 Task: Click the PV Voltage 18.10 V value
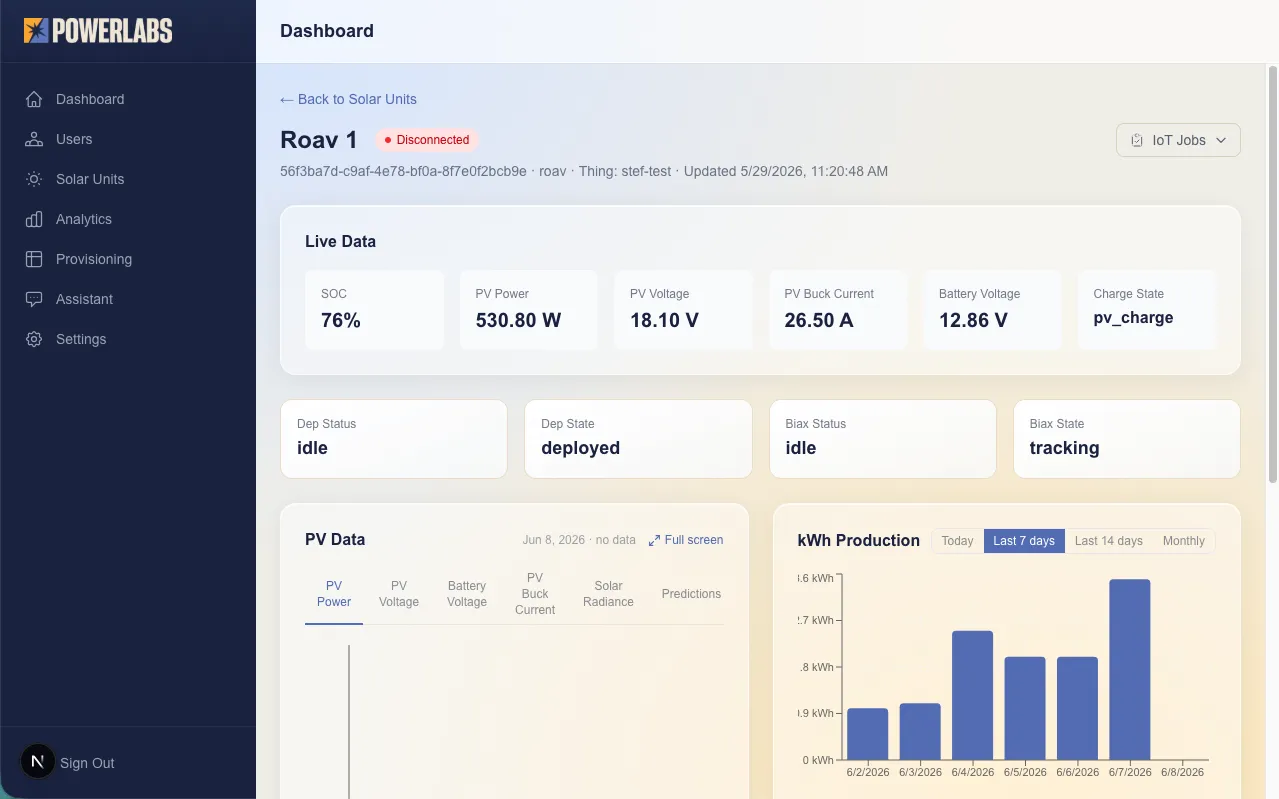(x=664, y=321)
